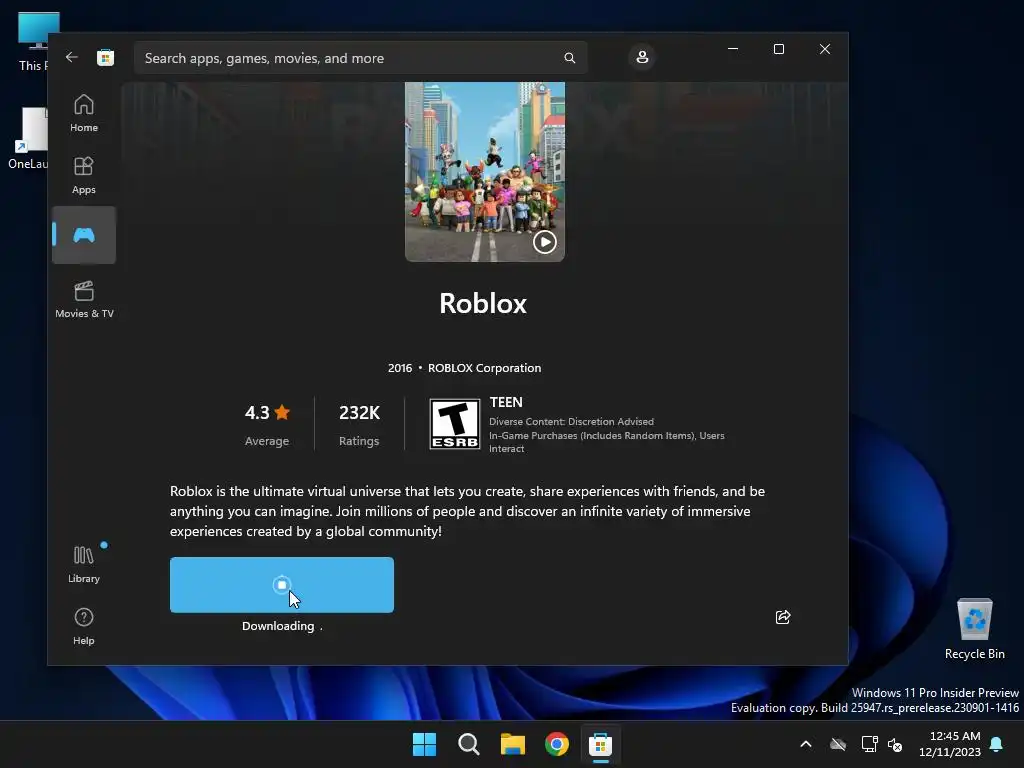Select the This PC desktop icon
The width and height of the screenshot is (1024, 768).
click(33, 41)
